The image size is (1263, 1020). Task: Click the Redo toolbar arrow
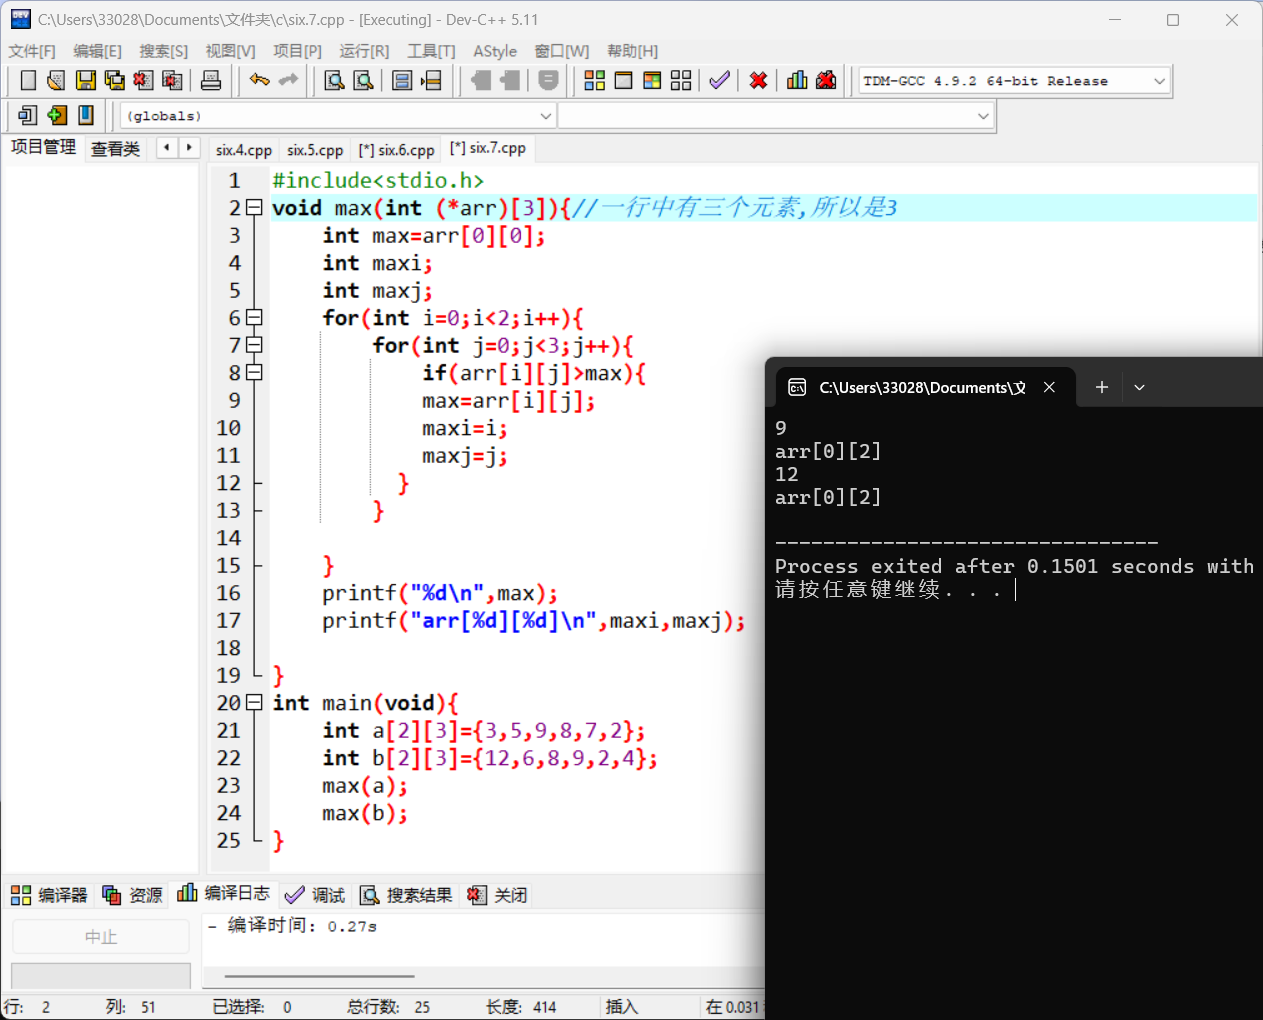(288, 81)
